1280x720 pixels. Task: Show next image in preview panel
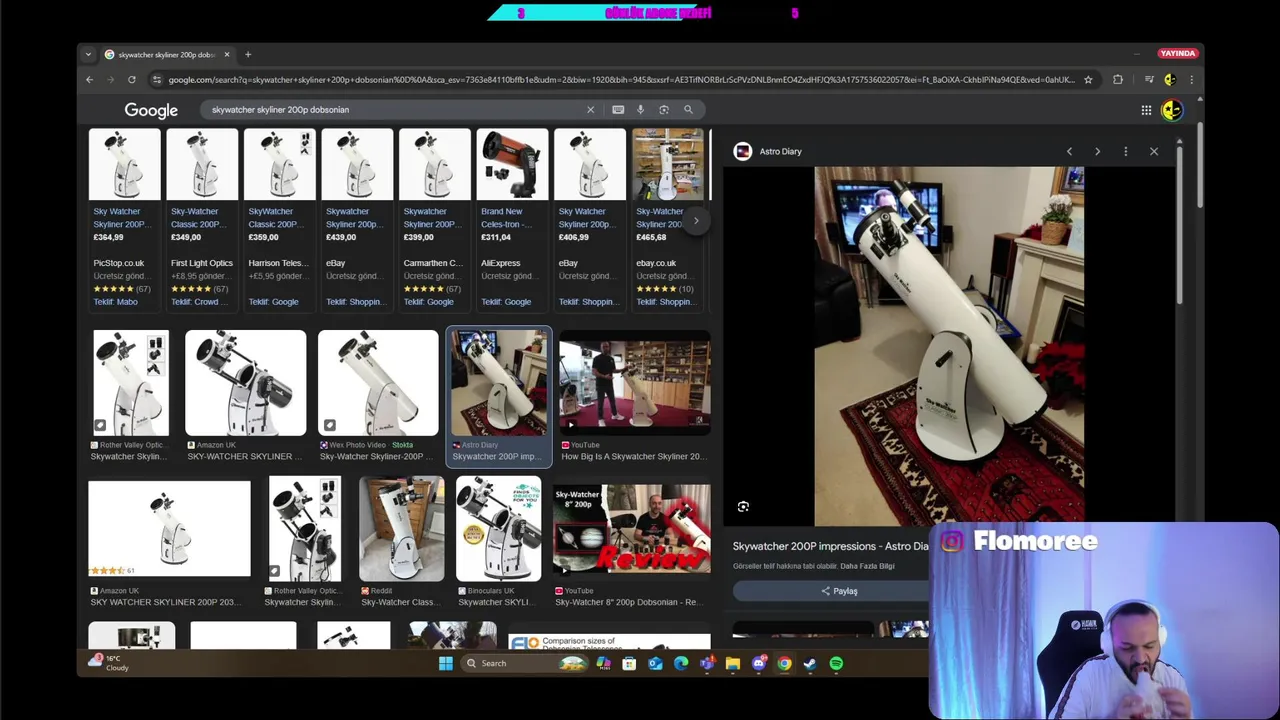1097,152
